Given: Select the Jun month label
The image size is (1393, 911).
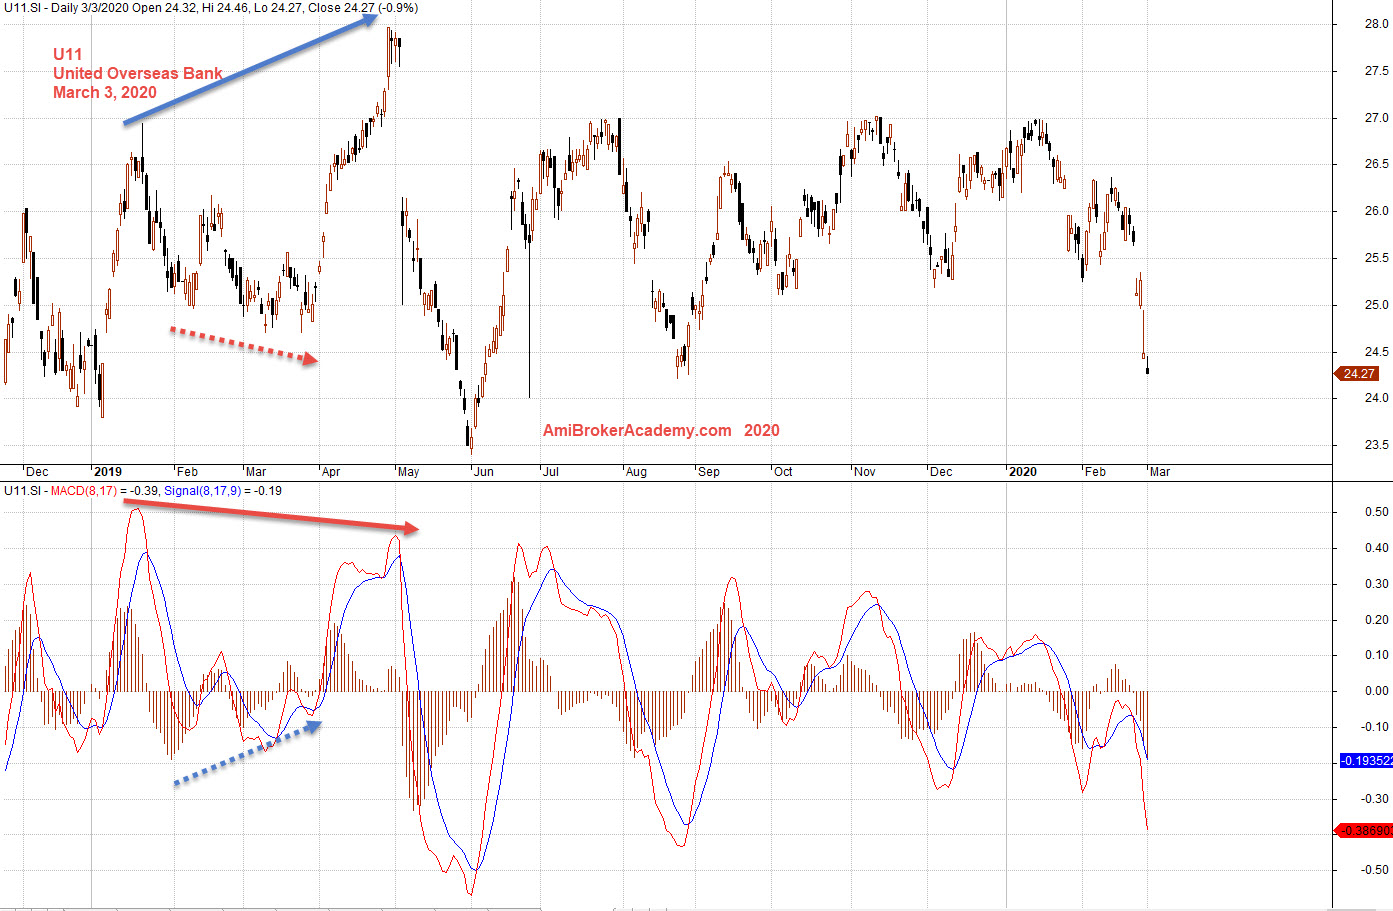Looking at the screenshot, I should point(484,472).
